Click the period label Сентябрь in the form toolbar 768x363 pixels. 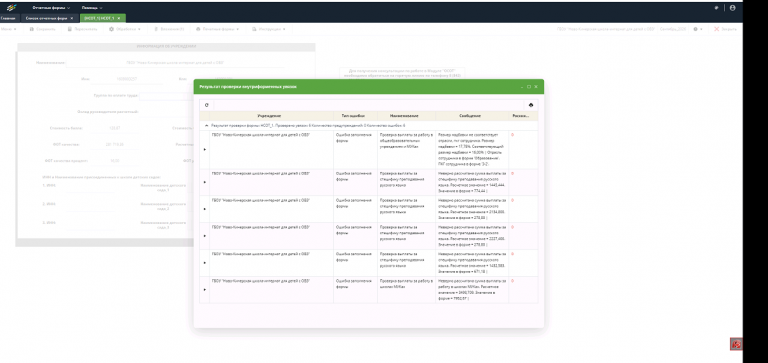tap(673, 29)
